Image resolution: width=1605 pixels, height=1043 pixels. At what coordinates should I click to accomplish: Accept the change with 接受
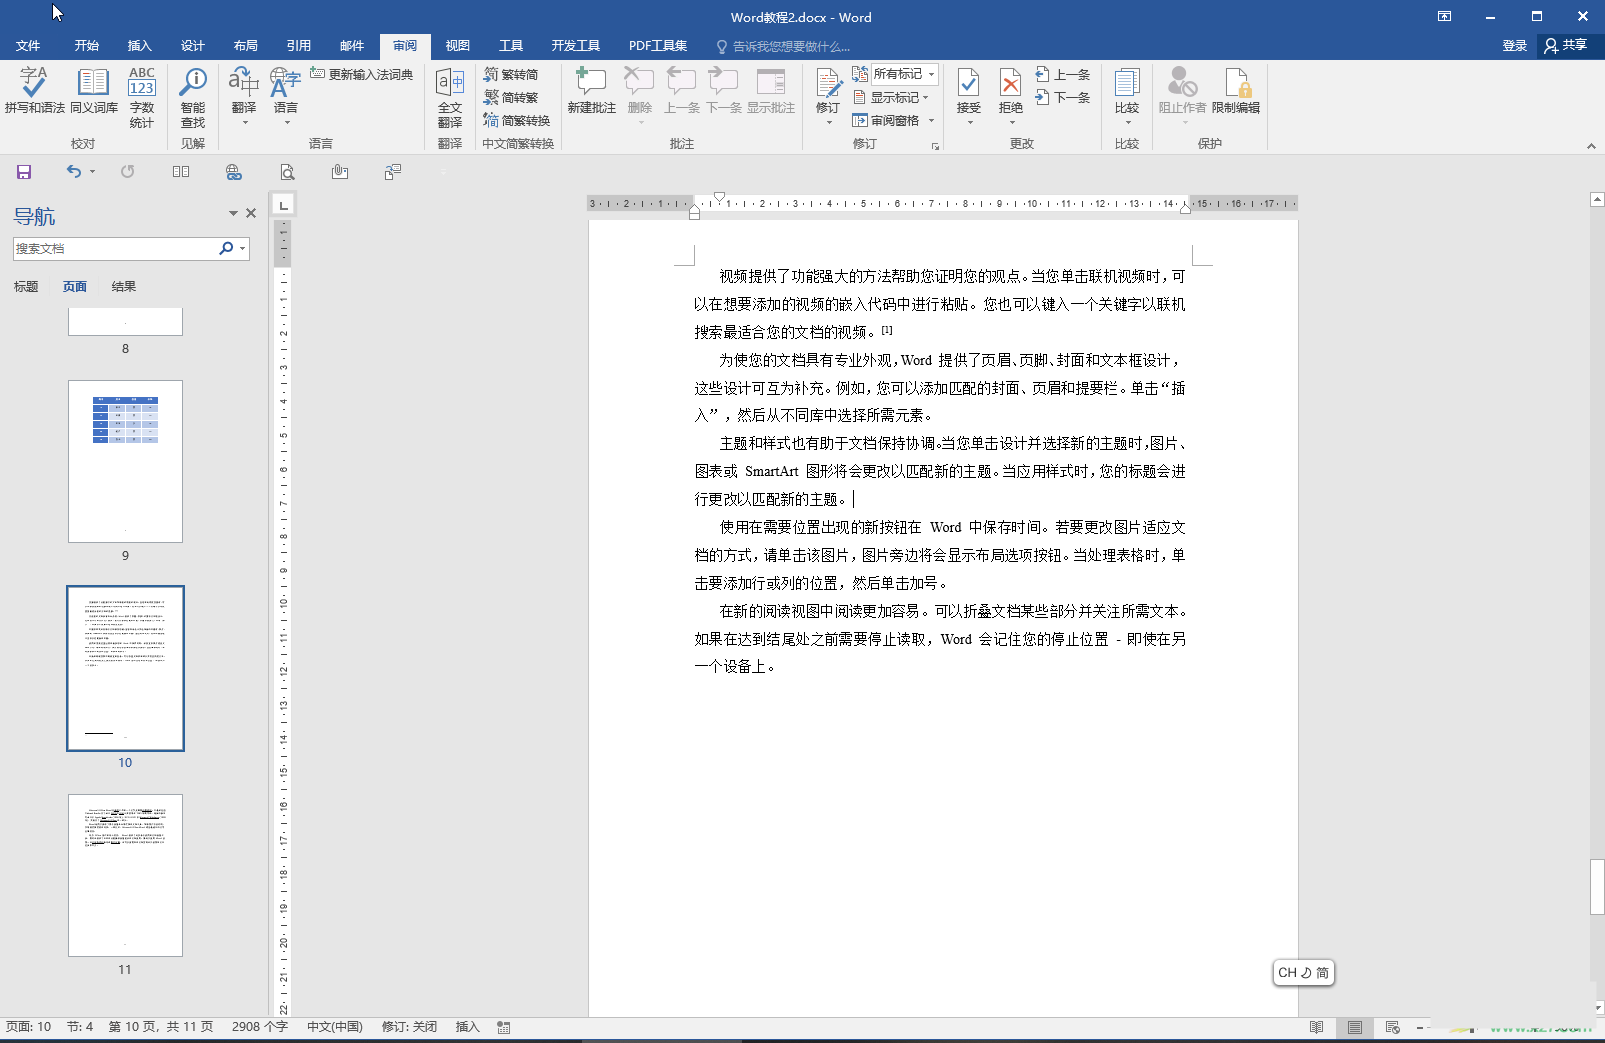(969, 96)
